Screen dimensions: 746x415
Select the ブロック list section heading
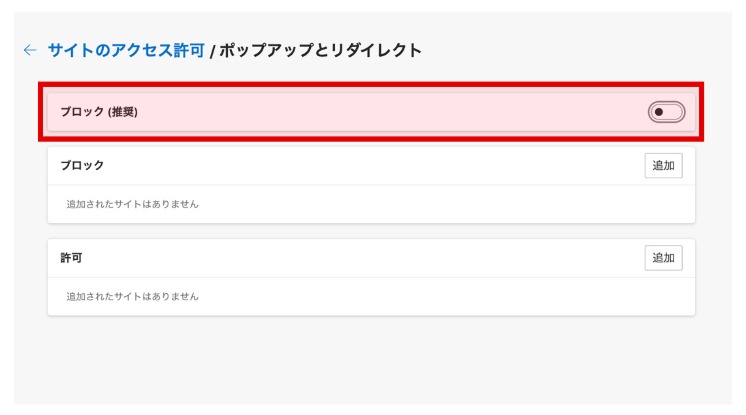tap(82, 166)
